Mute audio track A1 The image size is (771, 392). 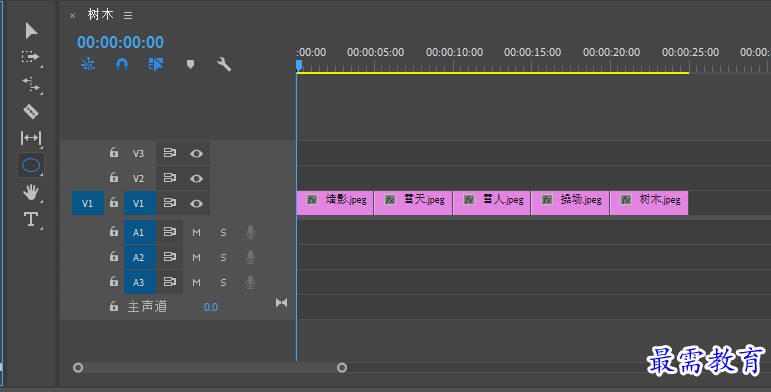196,233
